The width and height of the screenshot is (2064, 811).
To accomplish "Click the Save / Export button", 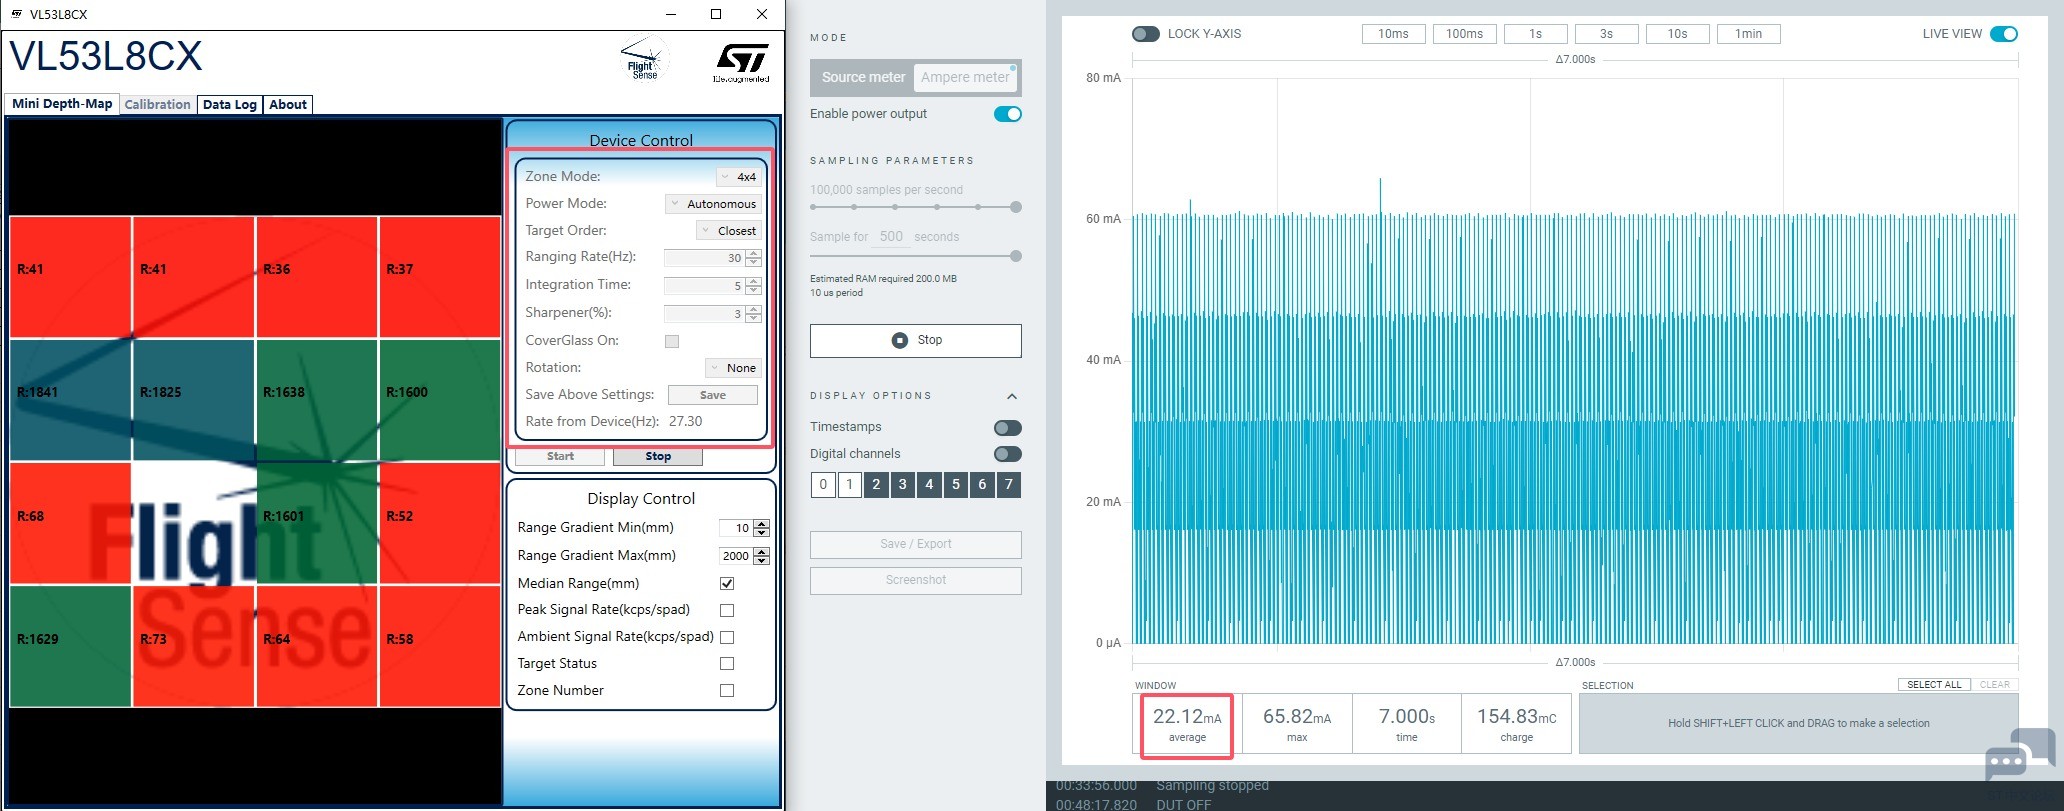I will point(916,544).
